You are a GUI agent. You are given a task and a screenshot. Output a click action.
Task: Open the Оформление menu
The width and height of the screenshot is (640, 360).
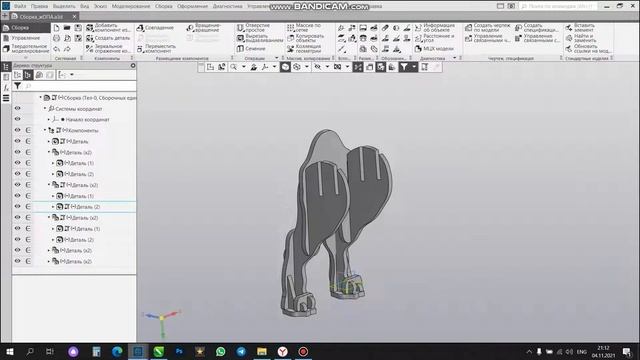click(192, 6)
